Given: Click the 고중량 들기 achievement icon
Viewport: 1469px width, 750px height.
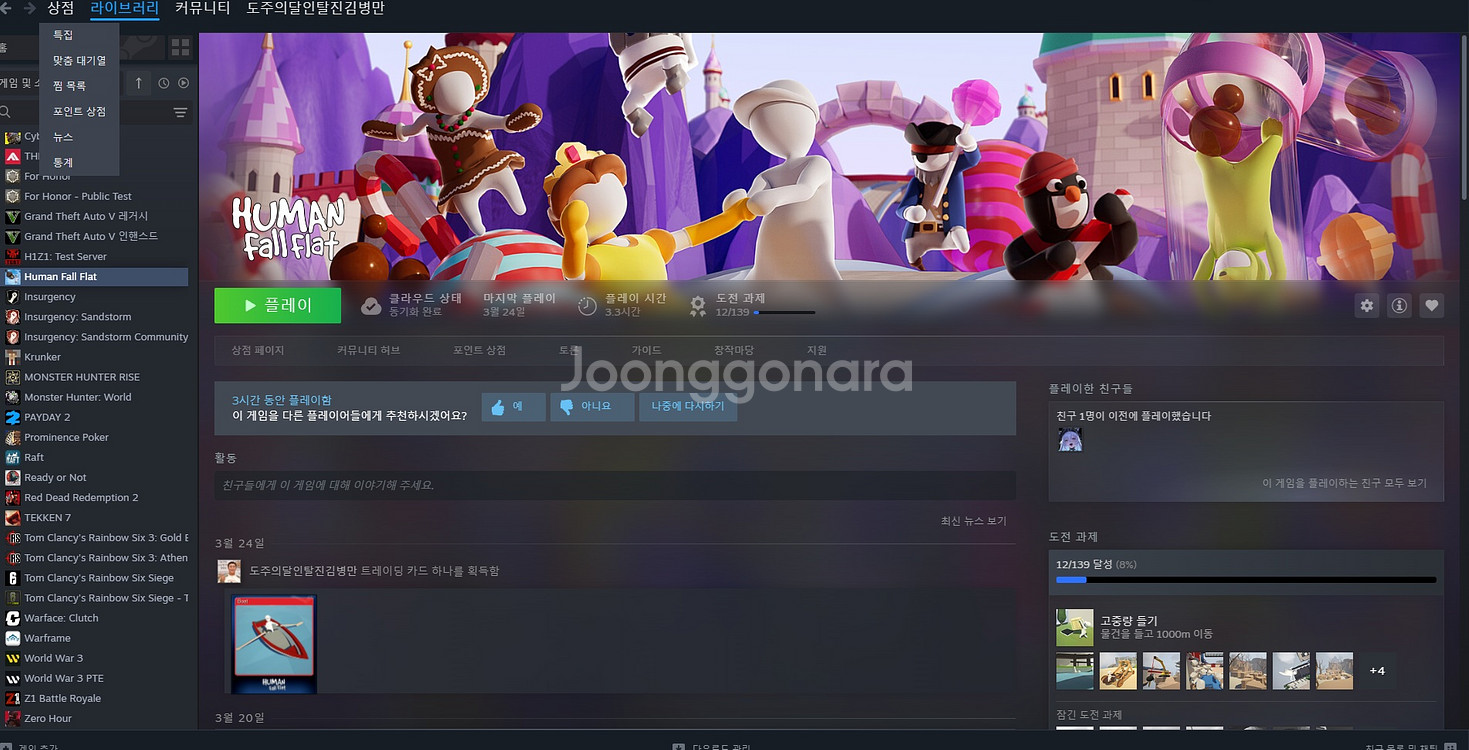Looking at the screenshot, I should (1075, 628).
